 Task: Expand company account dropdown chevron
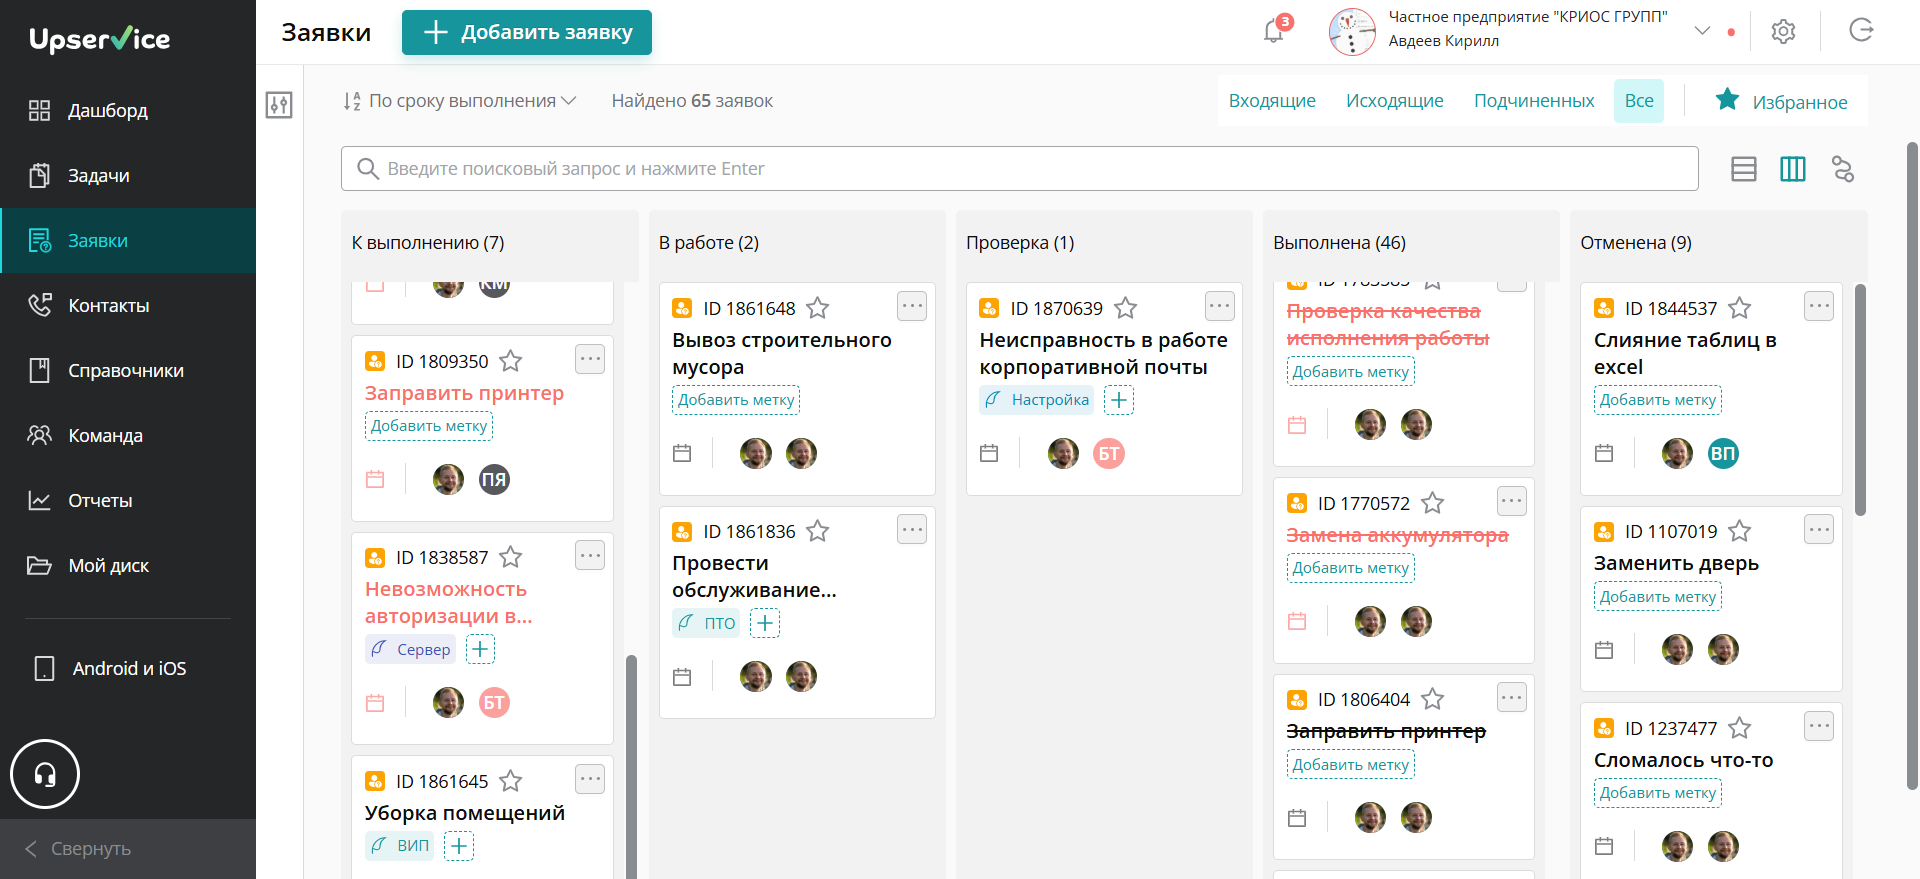point(1702,31)
